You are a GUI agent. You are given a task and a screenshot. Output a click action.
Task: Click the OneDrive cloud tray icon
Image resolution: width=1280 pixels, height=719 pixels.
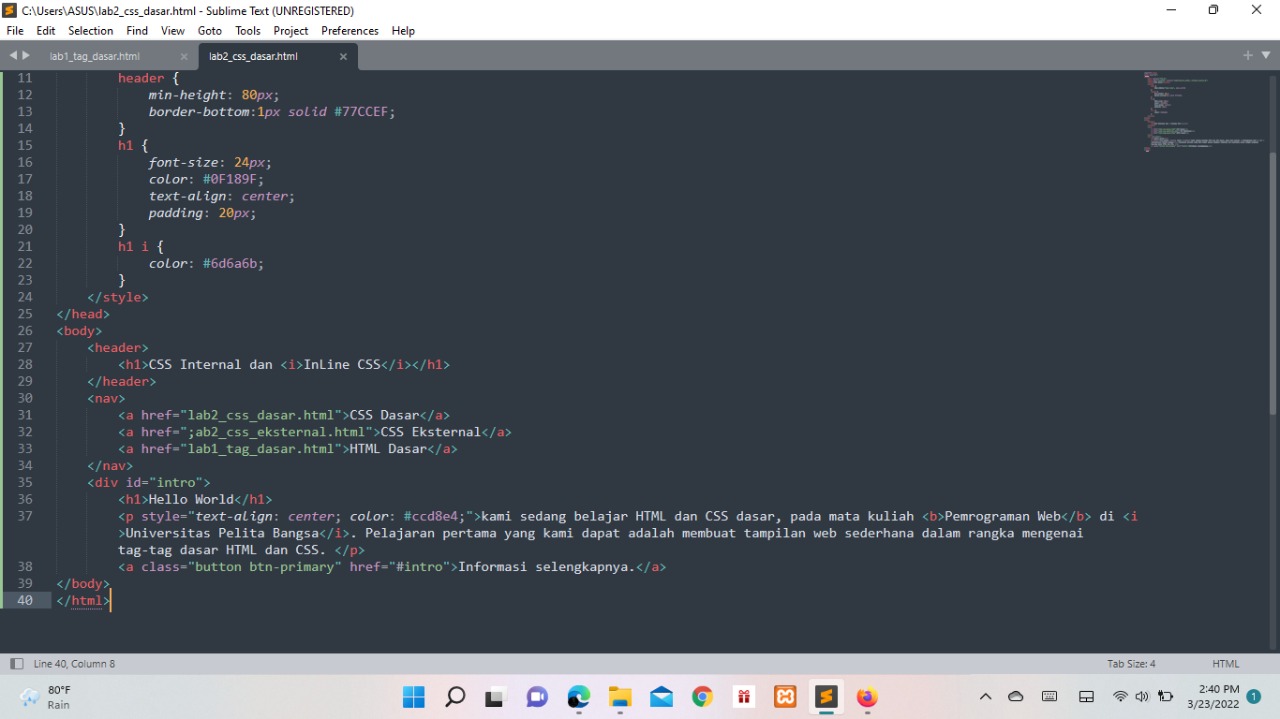click(x=1016, y=697)
